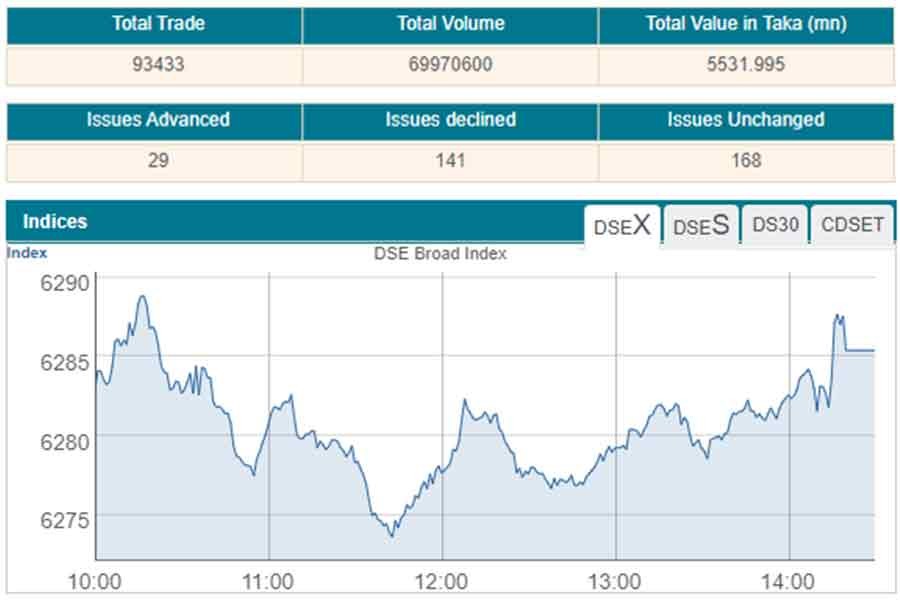Click the issues unchanged count 168
Screen dimensions: 900x600
coord(746,160)
